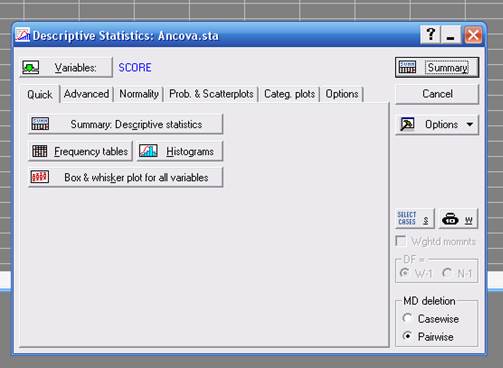Cancel the Descriptive Statistics dialog
This screenshot has width=503, height=368.
(437, 94)
